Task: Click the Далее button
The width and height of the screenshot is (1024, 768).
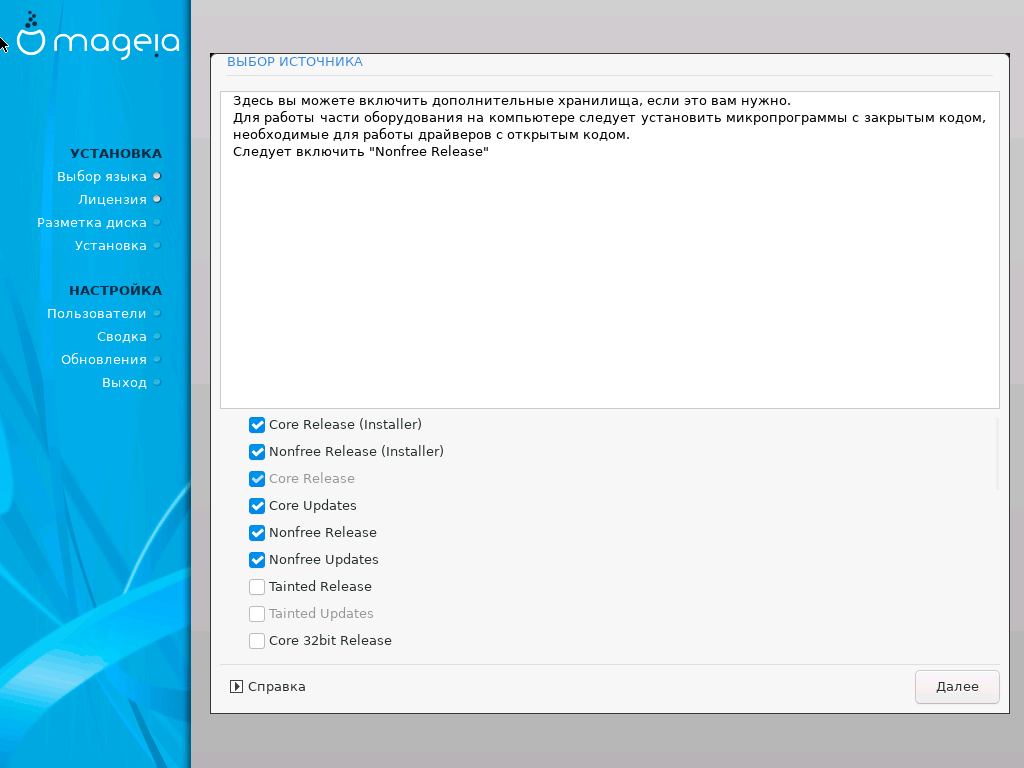Action: pos(957,686)
